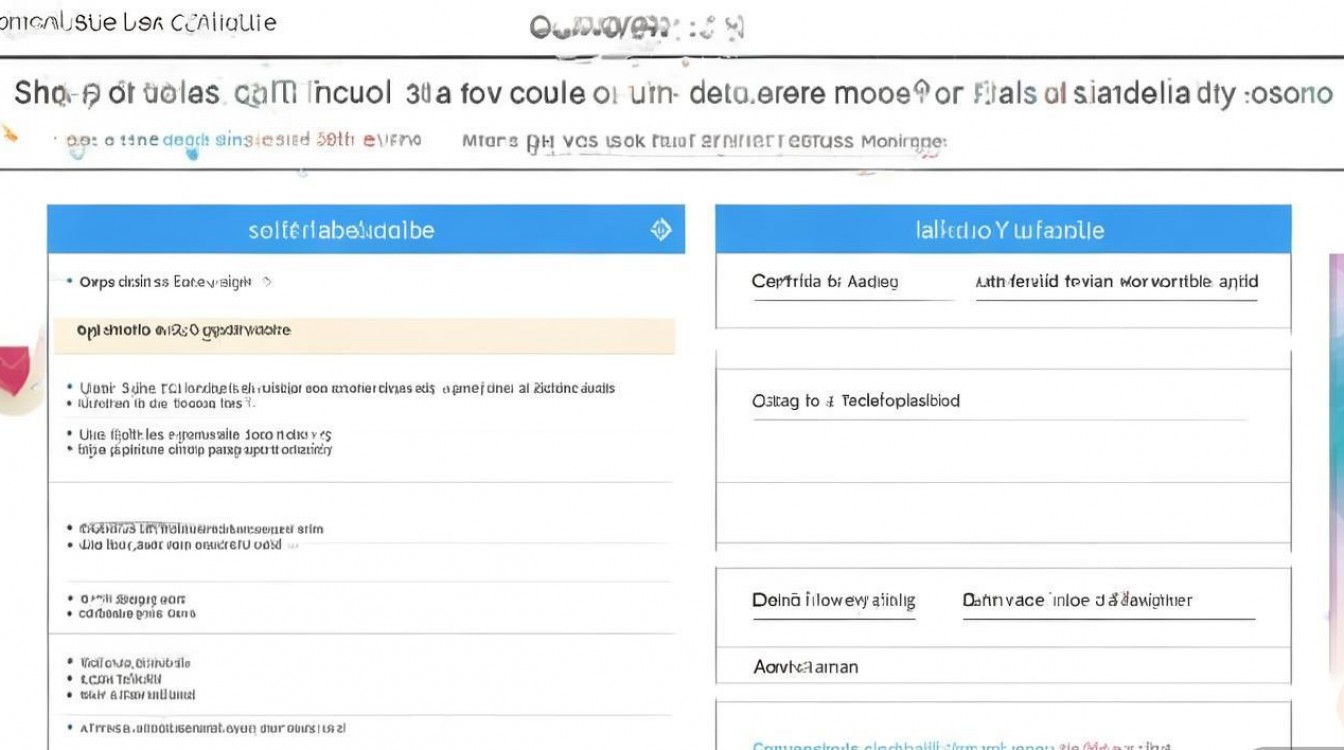Screen dimensions: 1344x750
Task: Click the small orange arrow icon below heading
Action: (9, 132)
